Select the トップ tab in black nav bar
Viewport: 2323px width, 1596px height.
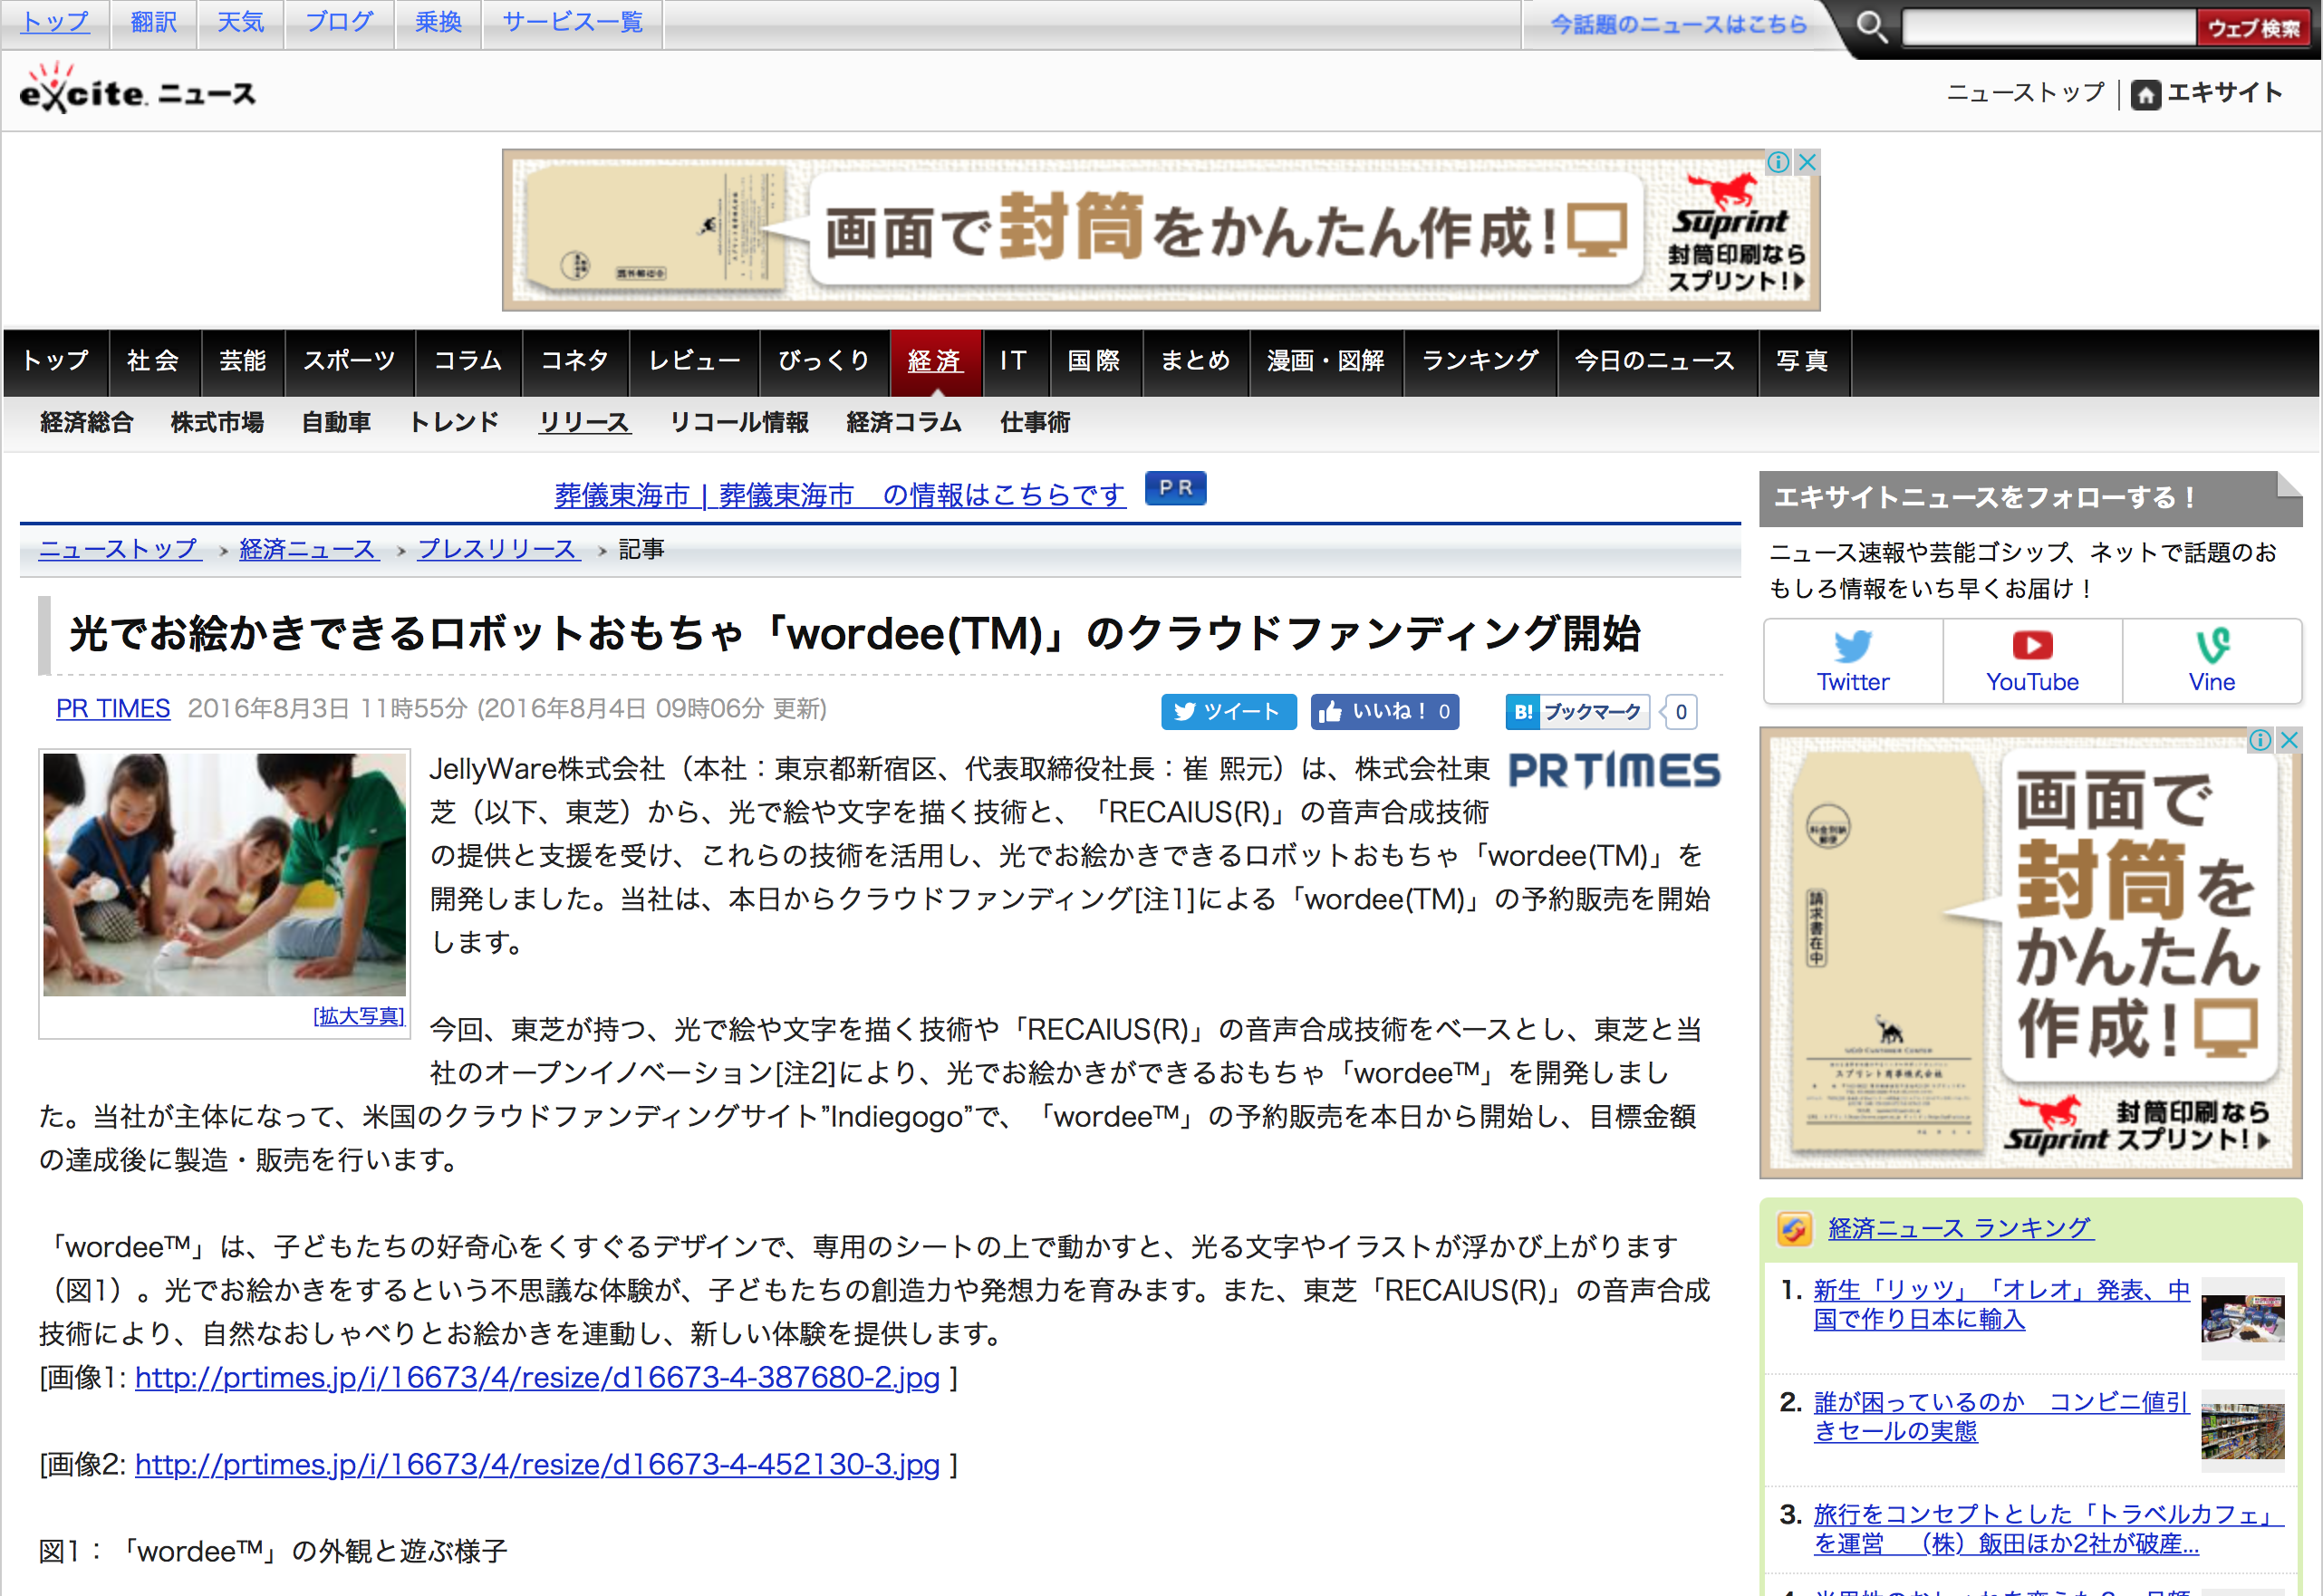coord(55,361)
